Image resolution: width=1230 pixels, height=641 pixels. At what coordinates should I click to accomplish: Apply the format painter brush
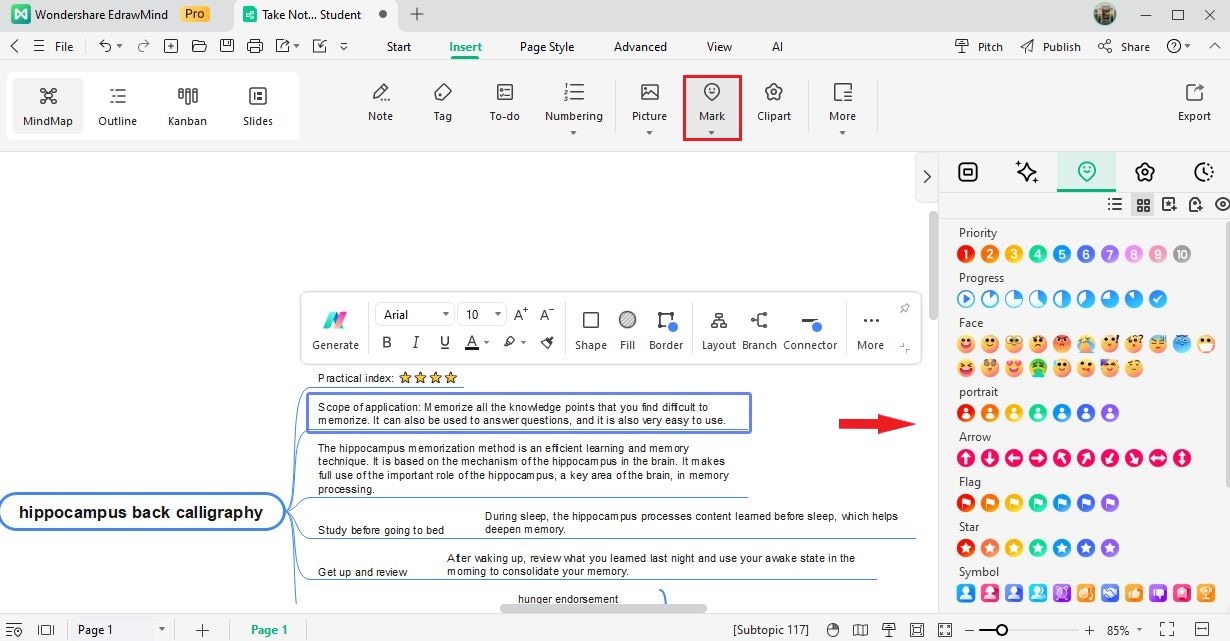pyautogui.click(x=547, y=342)
